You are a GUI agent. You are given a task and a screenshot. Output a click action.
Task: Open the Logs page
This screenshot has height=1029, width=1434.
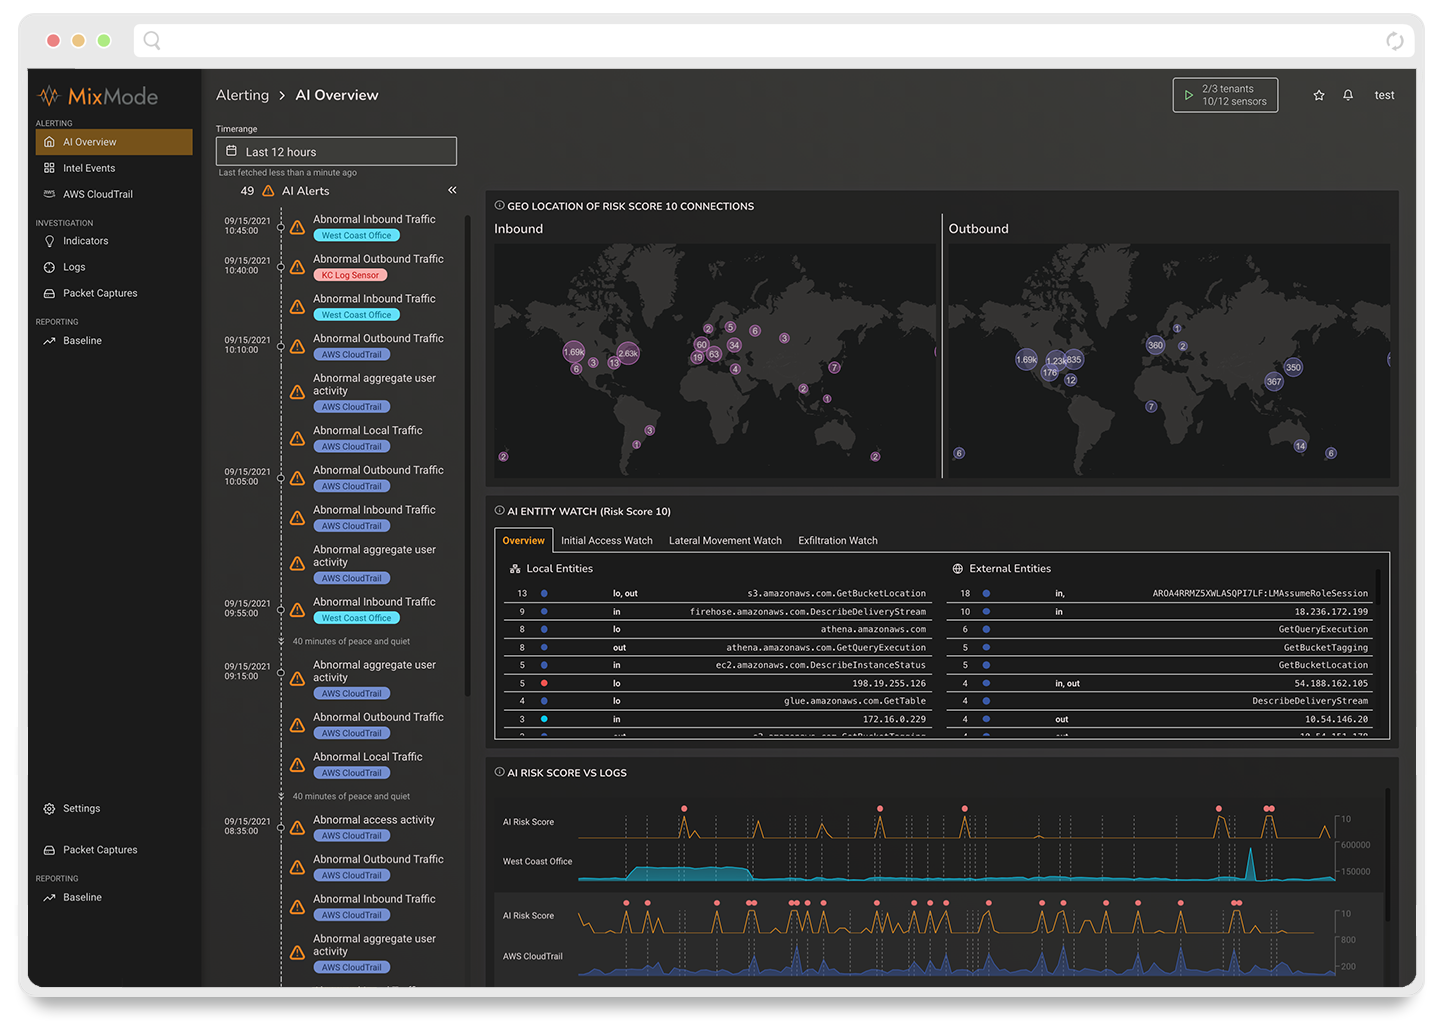74,267
